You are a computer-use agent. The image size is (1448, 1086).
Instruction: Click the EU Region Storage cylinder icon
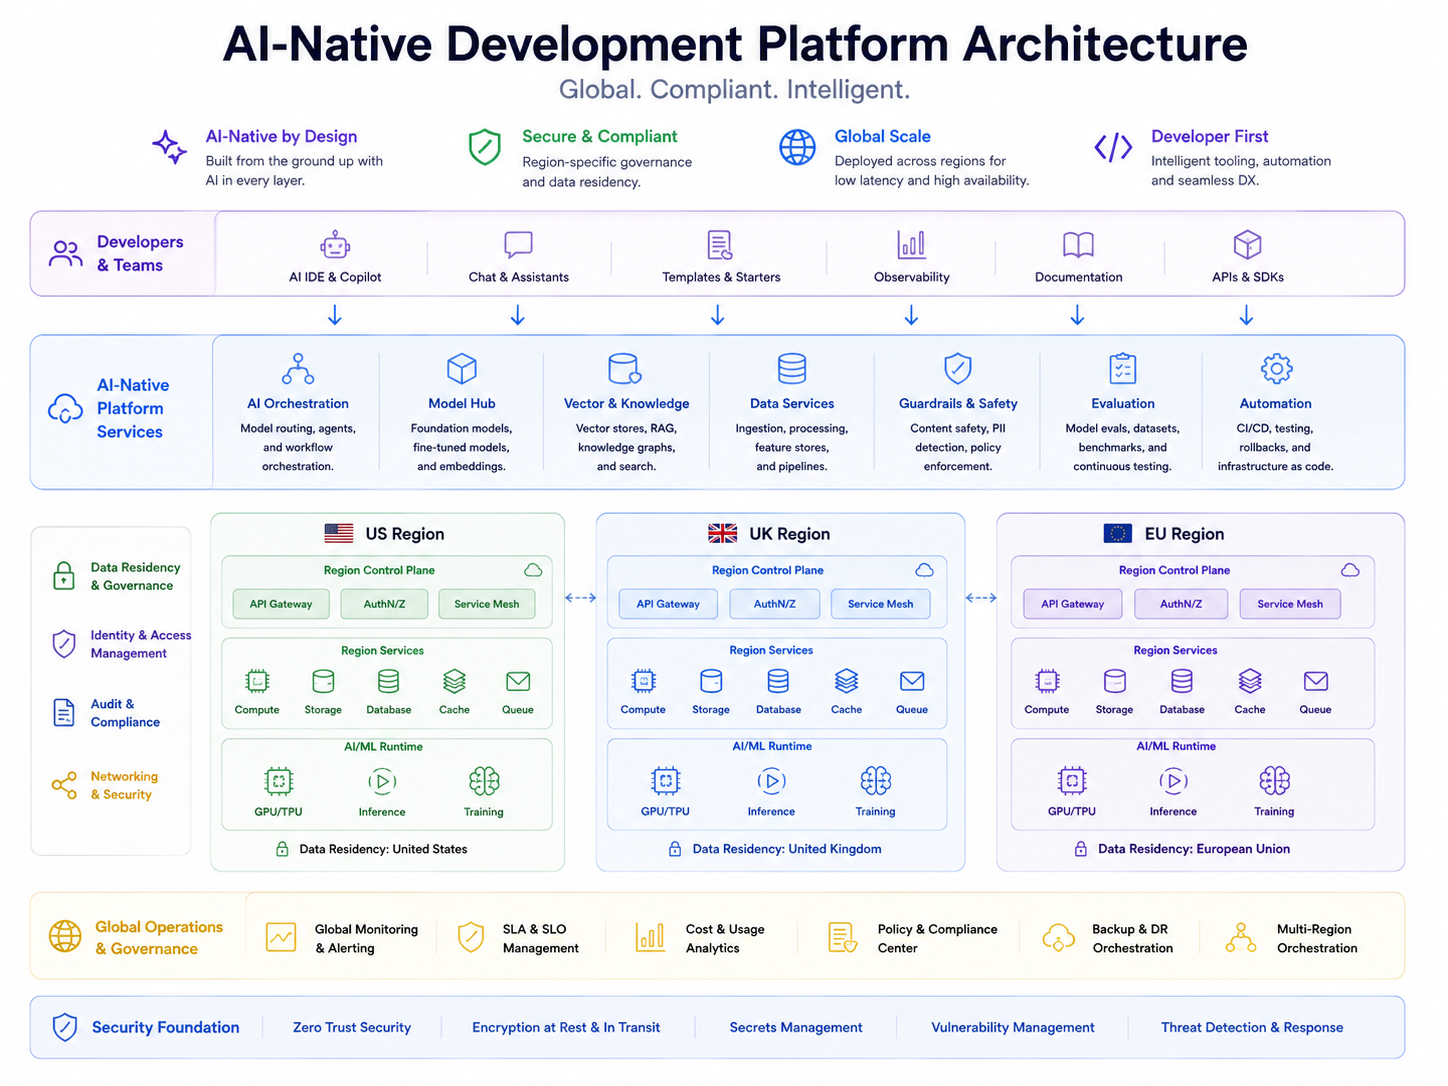coord(1114,682)
